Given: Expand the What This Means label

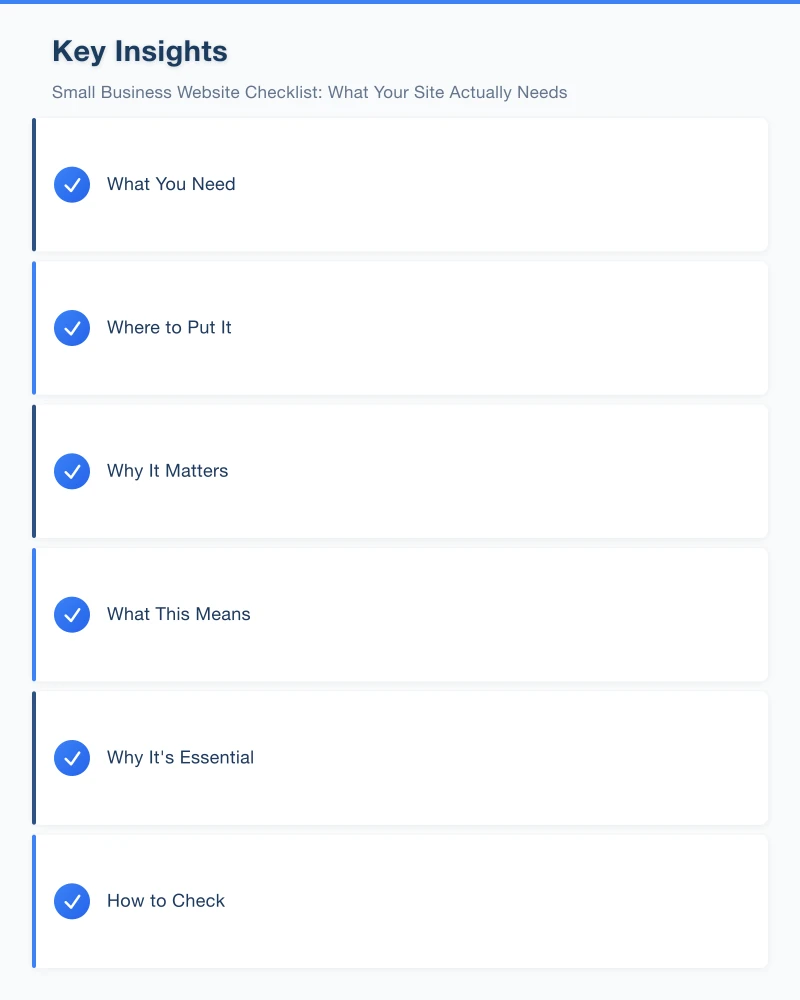Looking at the screenshot, I should pyautogui.click(x=178, y=614).
